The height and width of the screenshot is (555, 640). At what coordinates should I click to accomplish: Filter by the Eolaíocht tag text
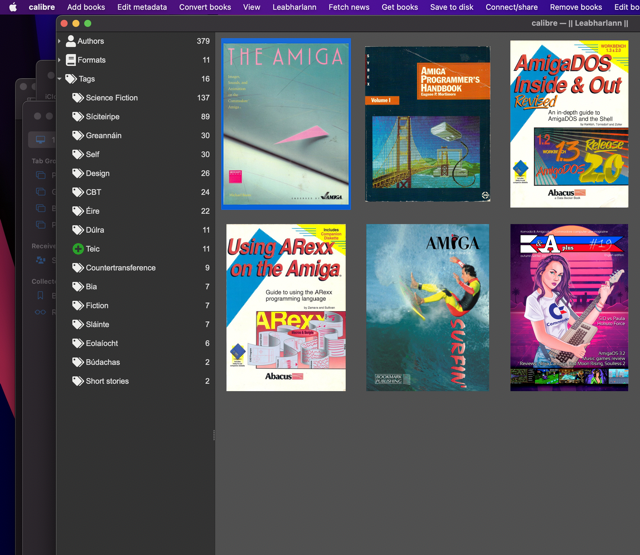[102, 343]
